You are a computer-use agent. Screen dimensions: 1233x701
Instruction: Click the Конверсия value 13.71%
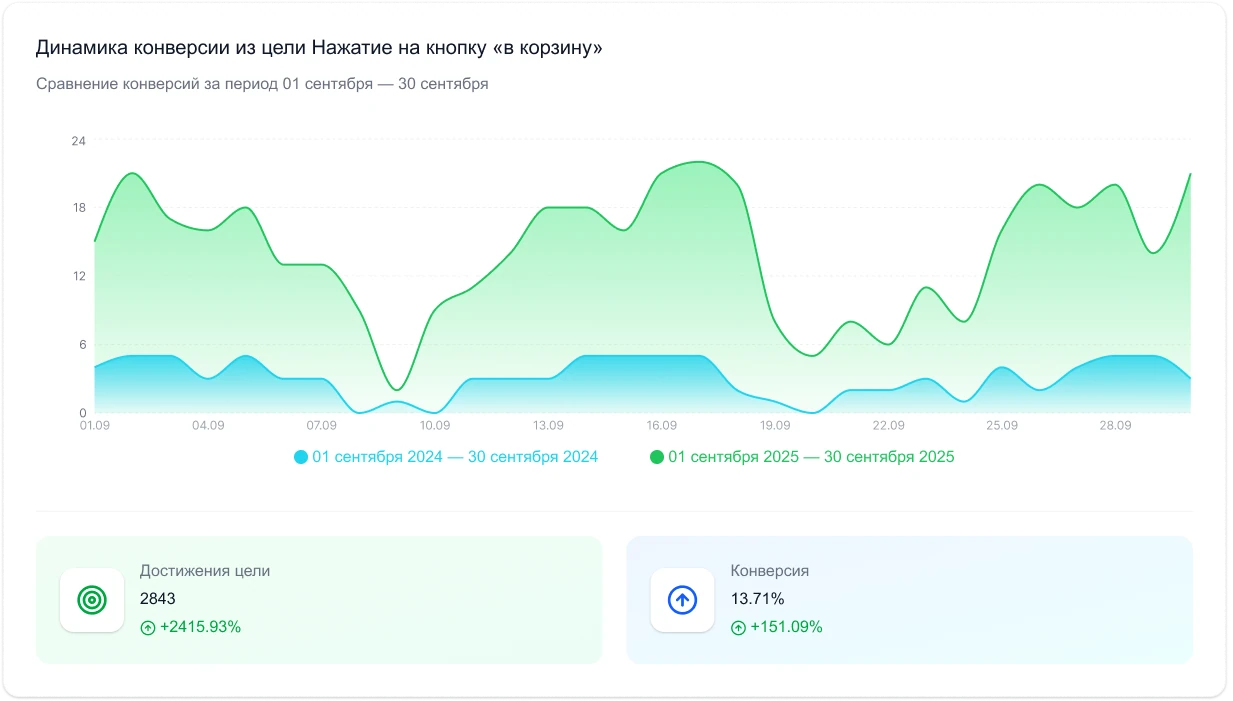click(757, 599)
